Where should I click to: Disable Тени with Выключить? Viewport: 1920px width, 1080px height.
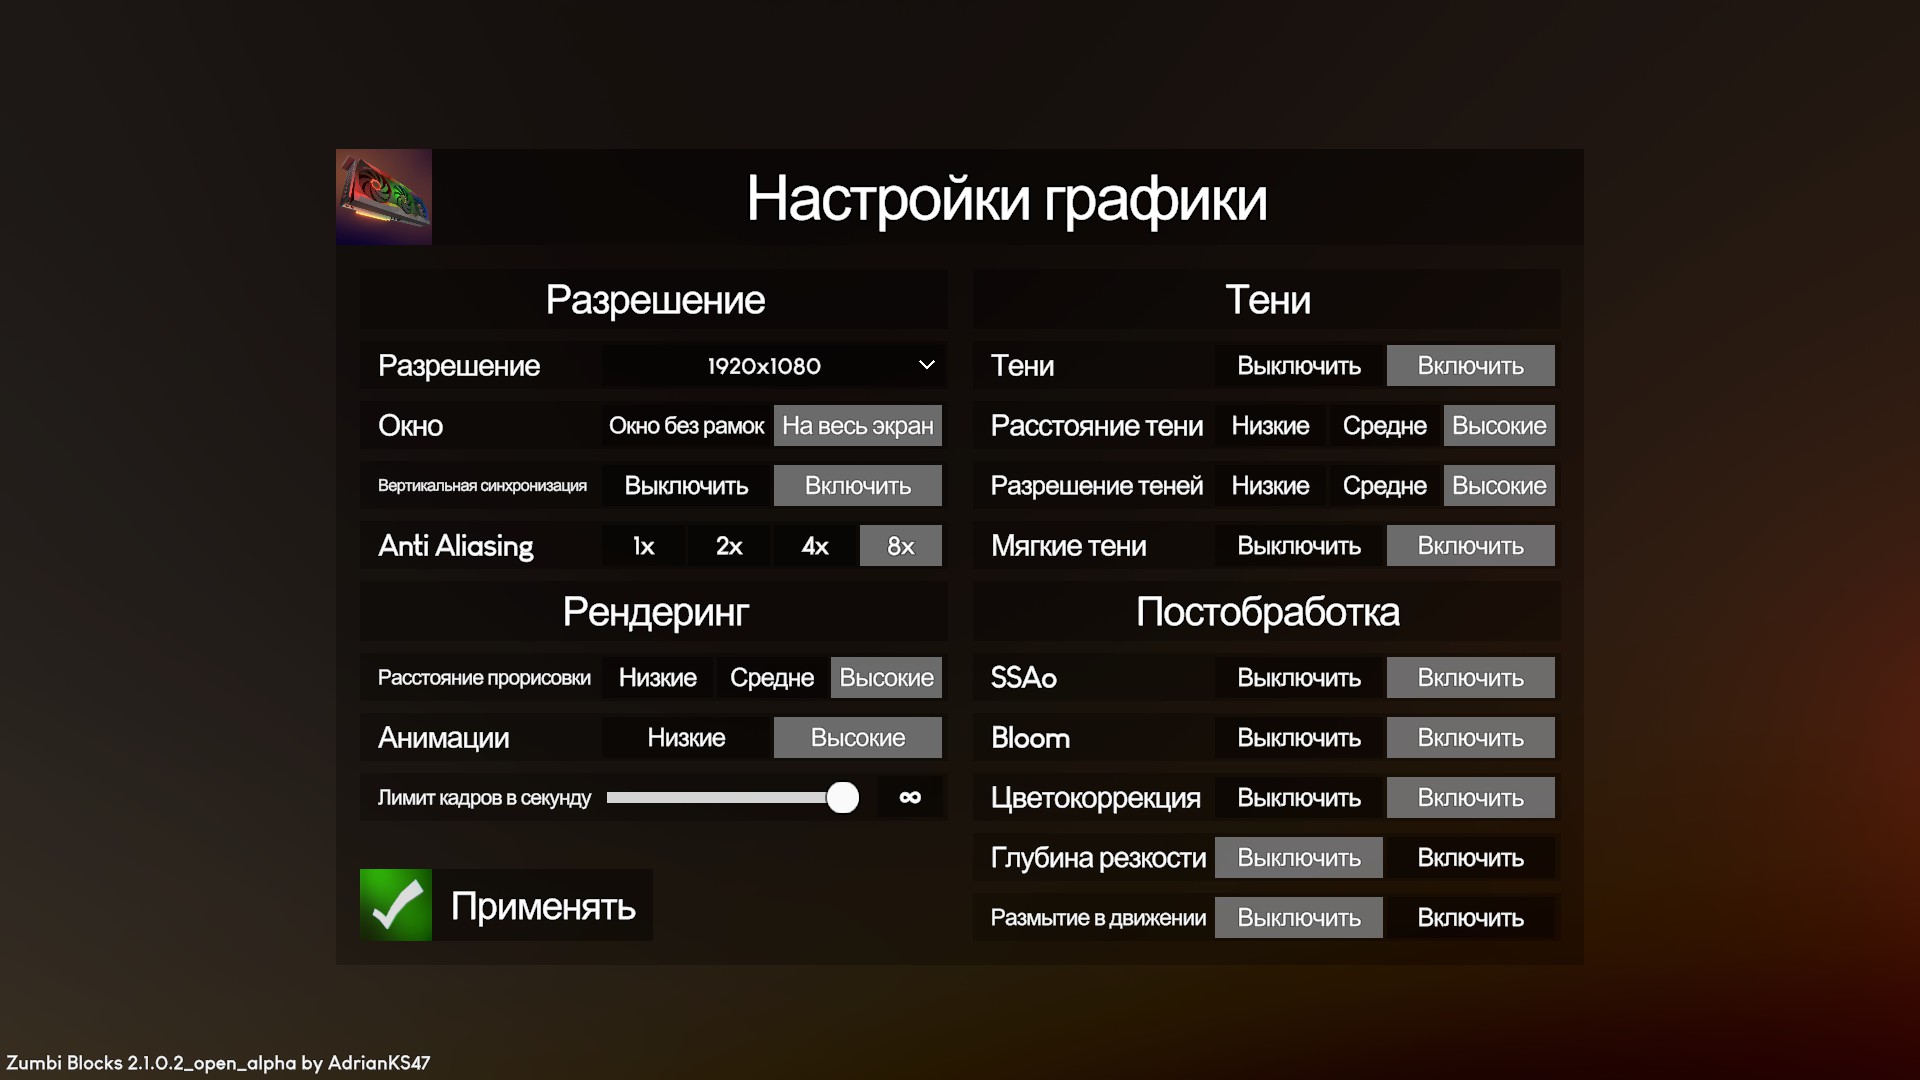click(x=1299, y=366)
